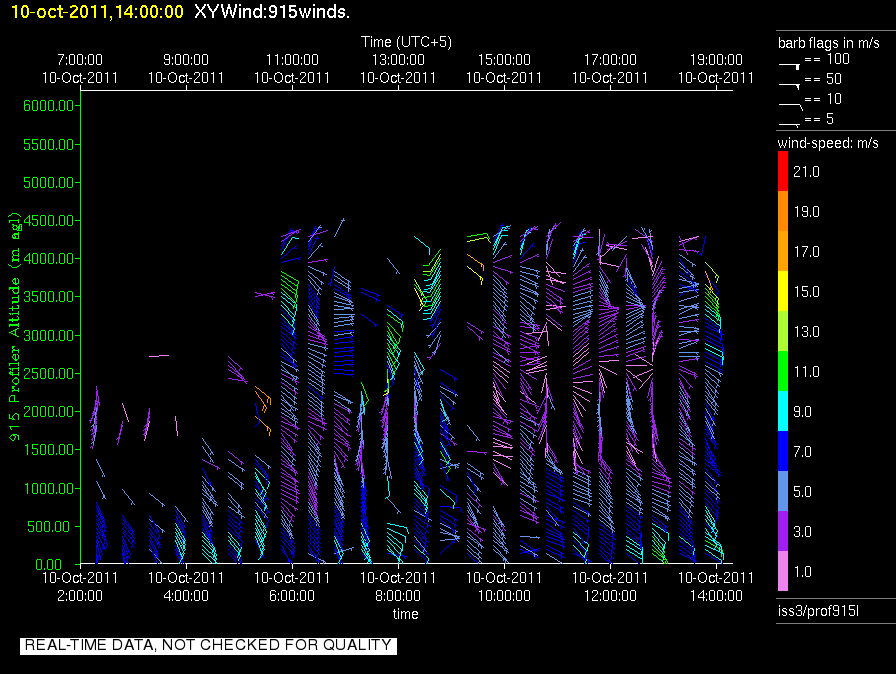Click the 12:00:00 bottom axis label

click(610, 596)
